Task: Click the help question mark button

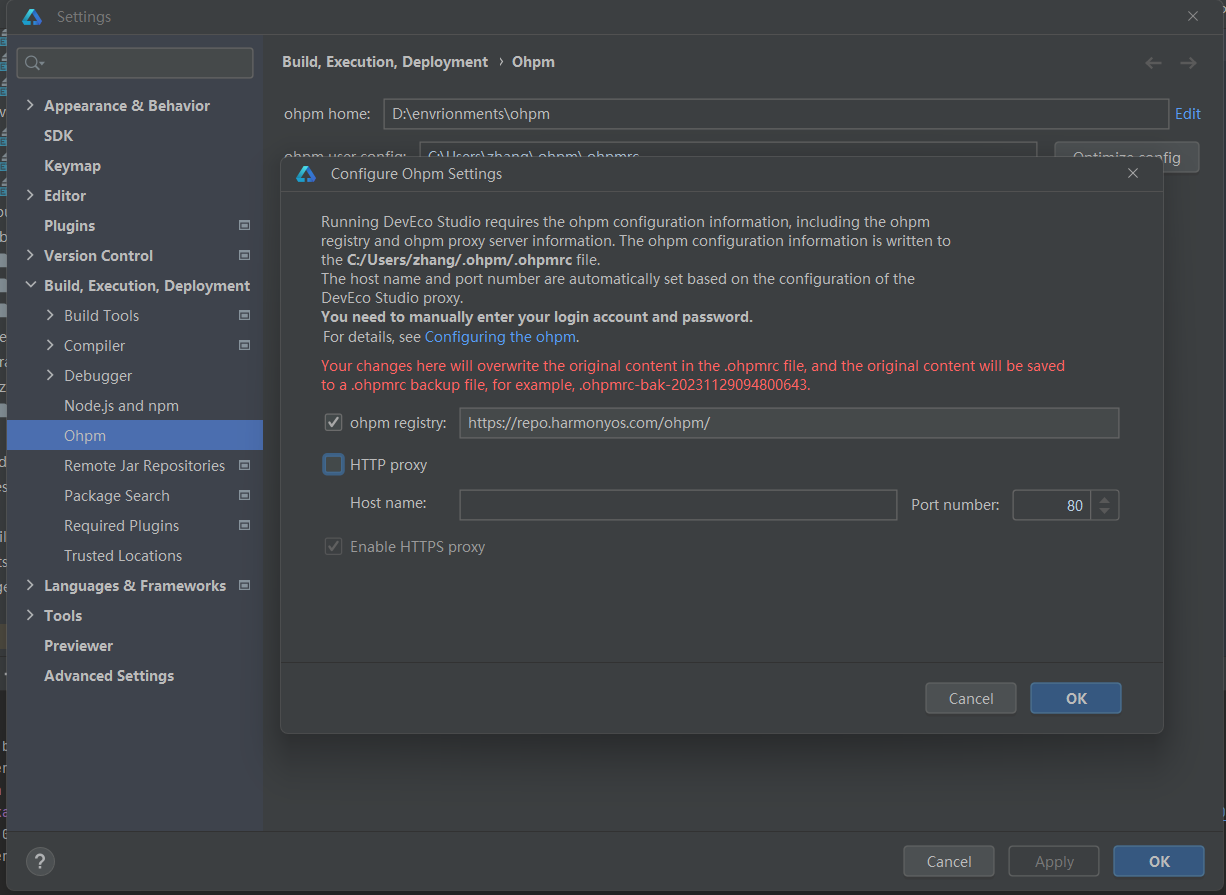Action: pyautogui.click(x=40, y=861)
